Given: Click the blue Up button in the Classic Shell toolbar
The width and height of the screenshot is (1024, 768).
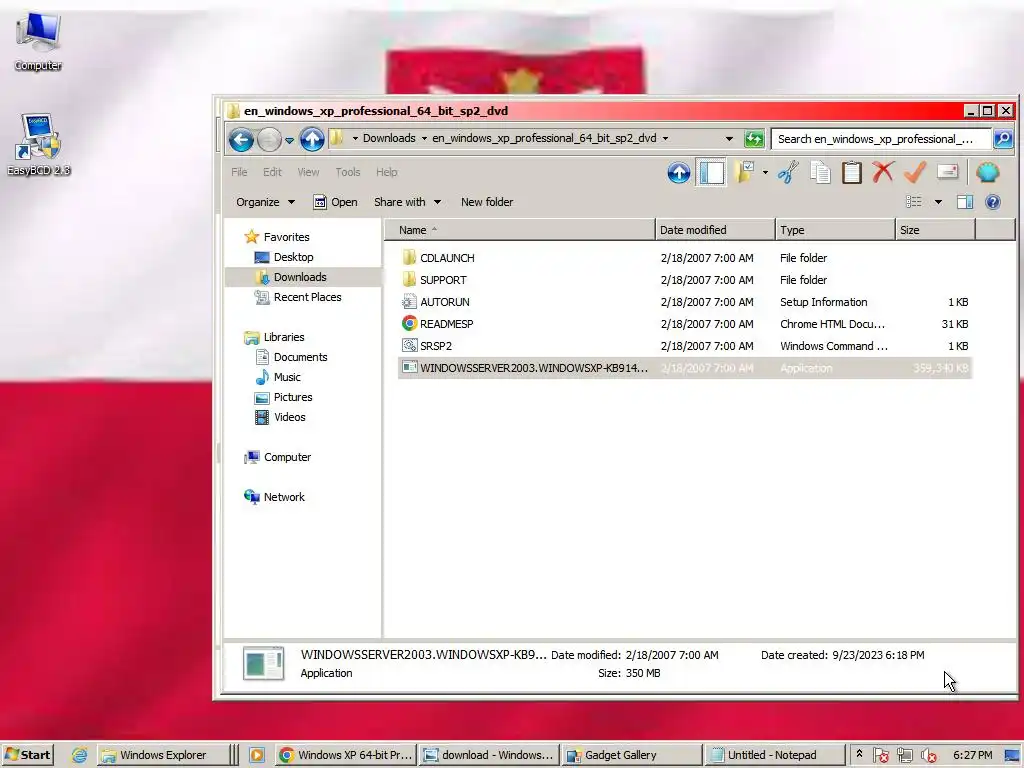Looking at the screenshot, I should click(679, 172).
